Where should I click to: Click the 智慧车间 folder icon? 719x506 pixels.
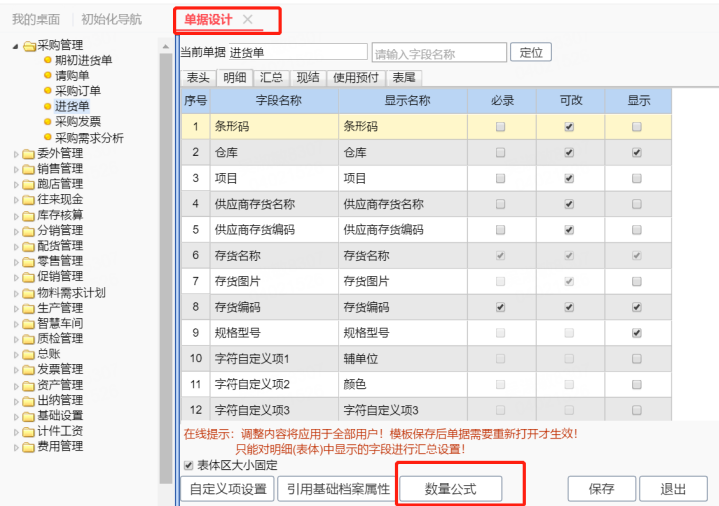(x=28, y=324)
